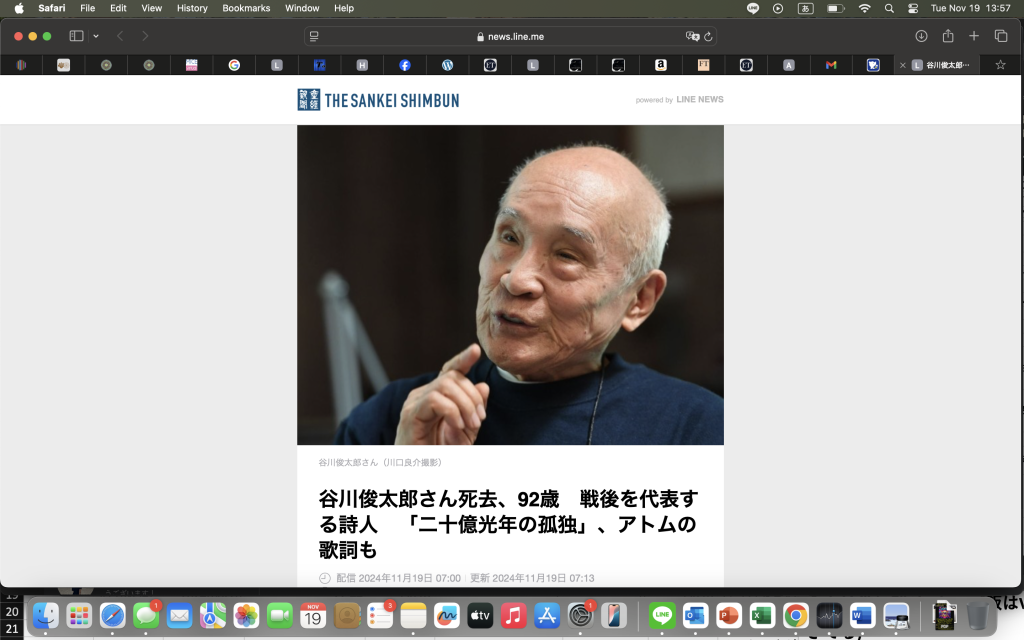Image resolution: width=1024 pixels, height=640 pixels.
Task: Toggle the Safari sidebar
Action: (76, 36)
